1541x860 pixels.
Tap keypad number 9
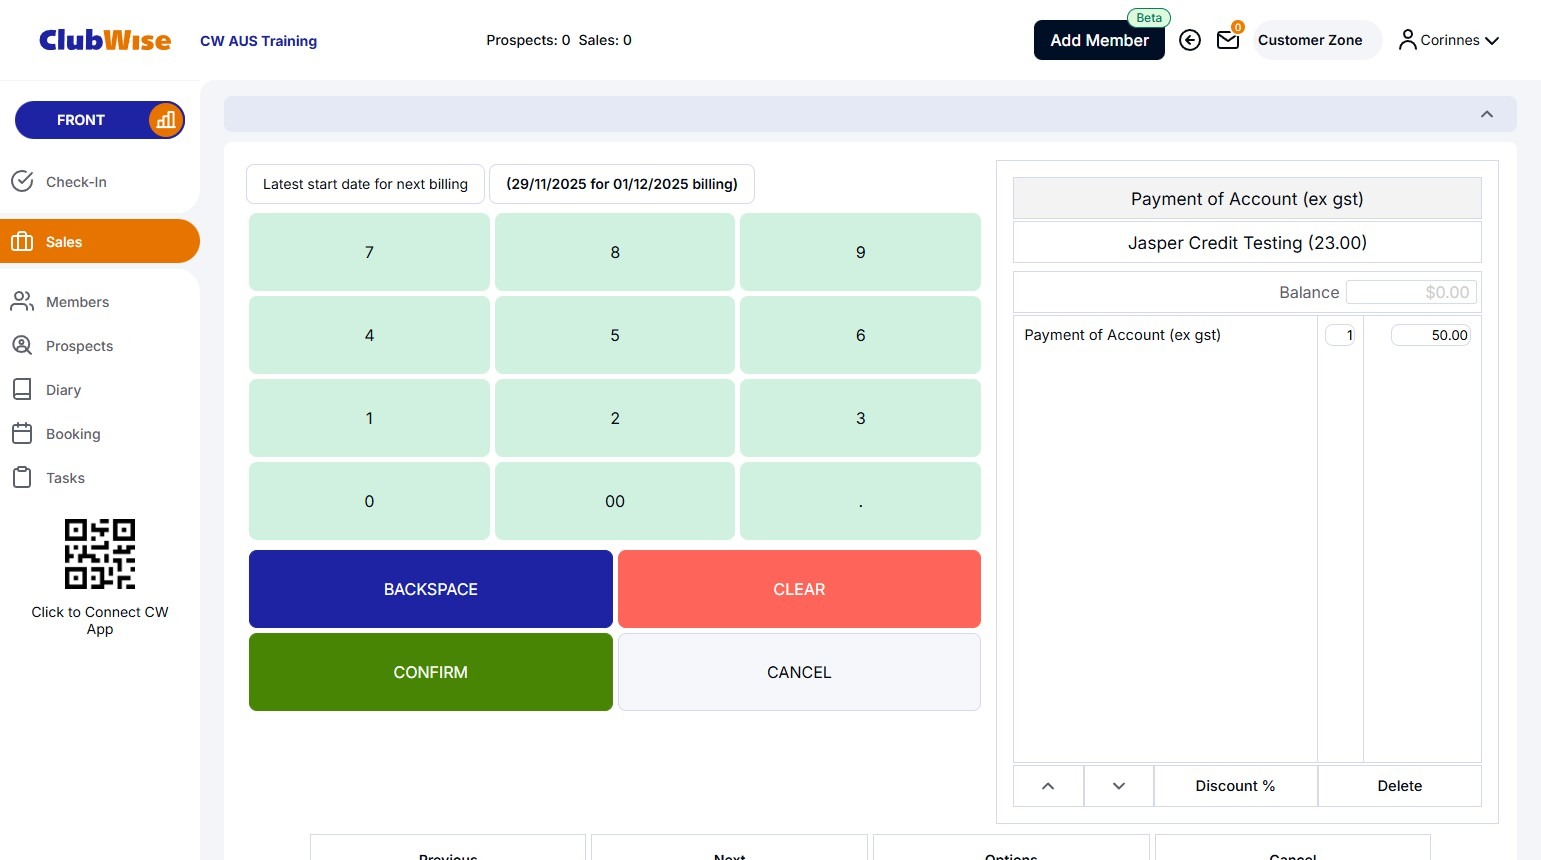pyautogui.click(x=860, y=252)
